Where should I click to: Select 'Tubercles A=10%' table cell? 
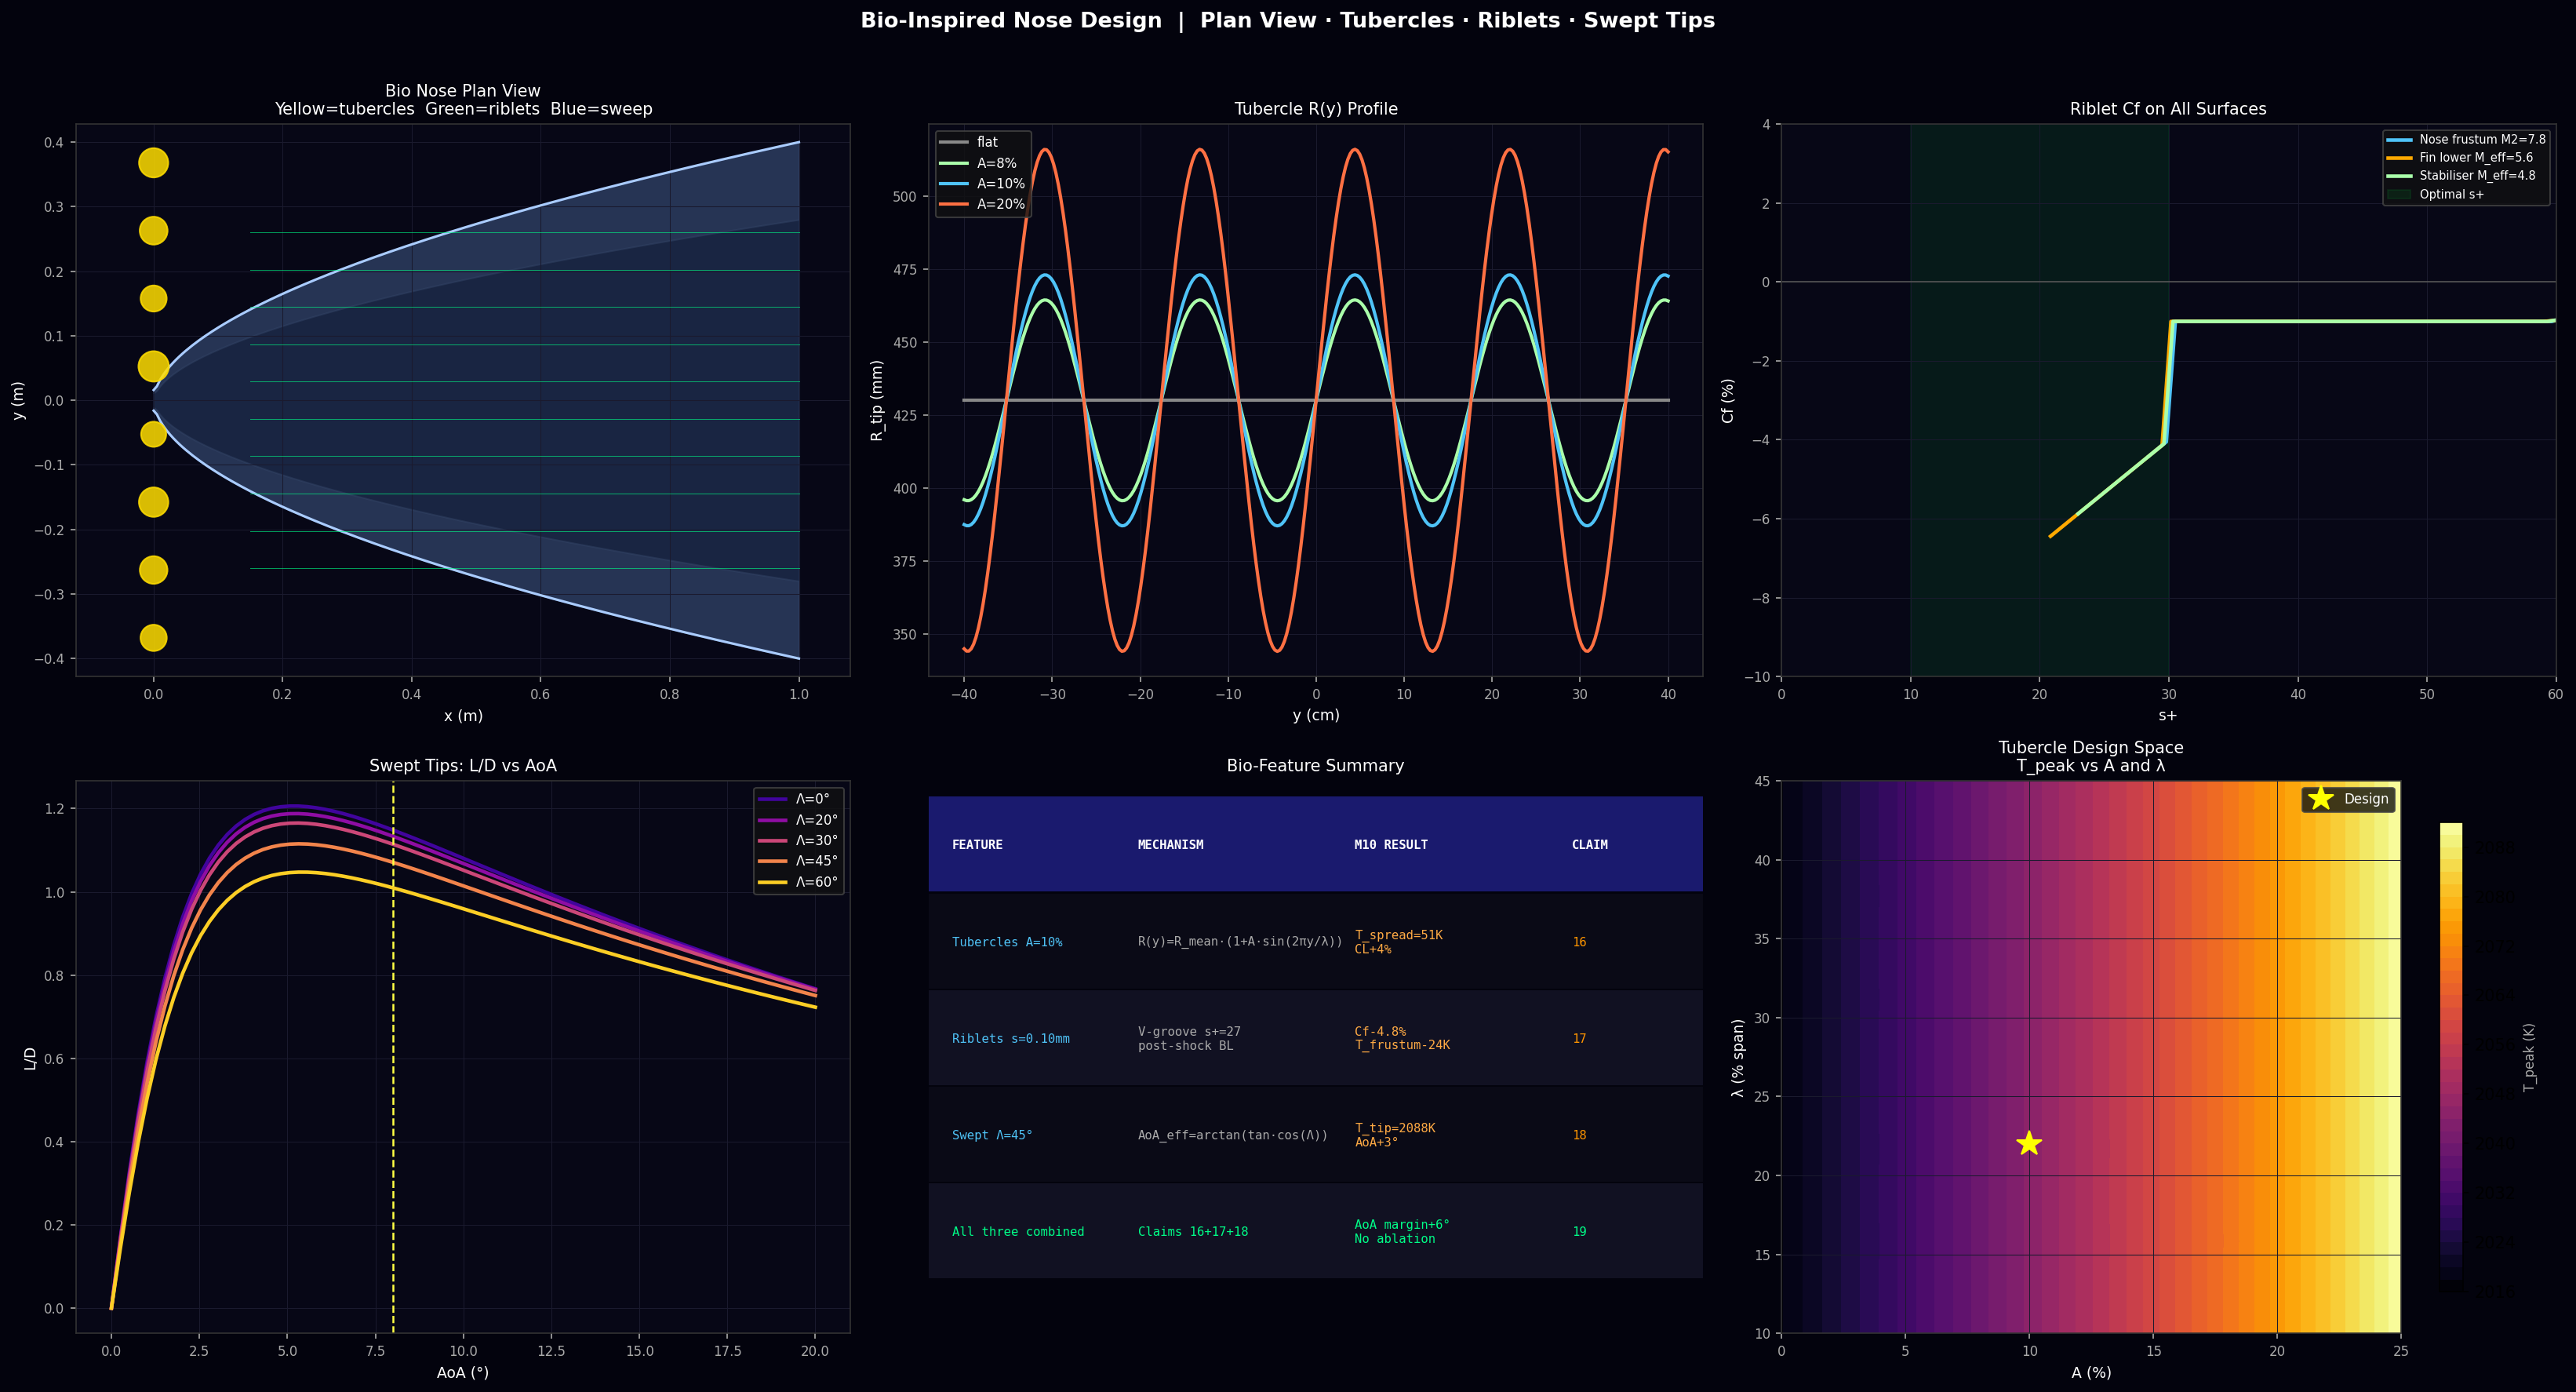coord(1007,942)
